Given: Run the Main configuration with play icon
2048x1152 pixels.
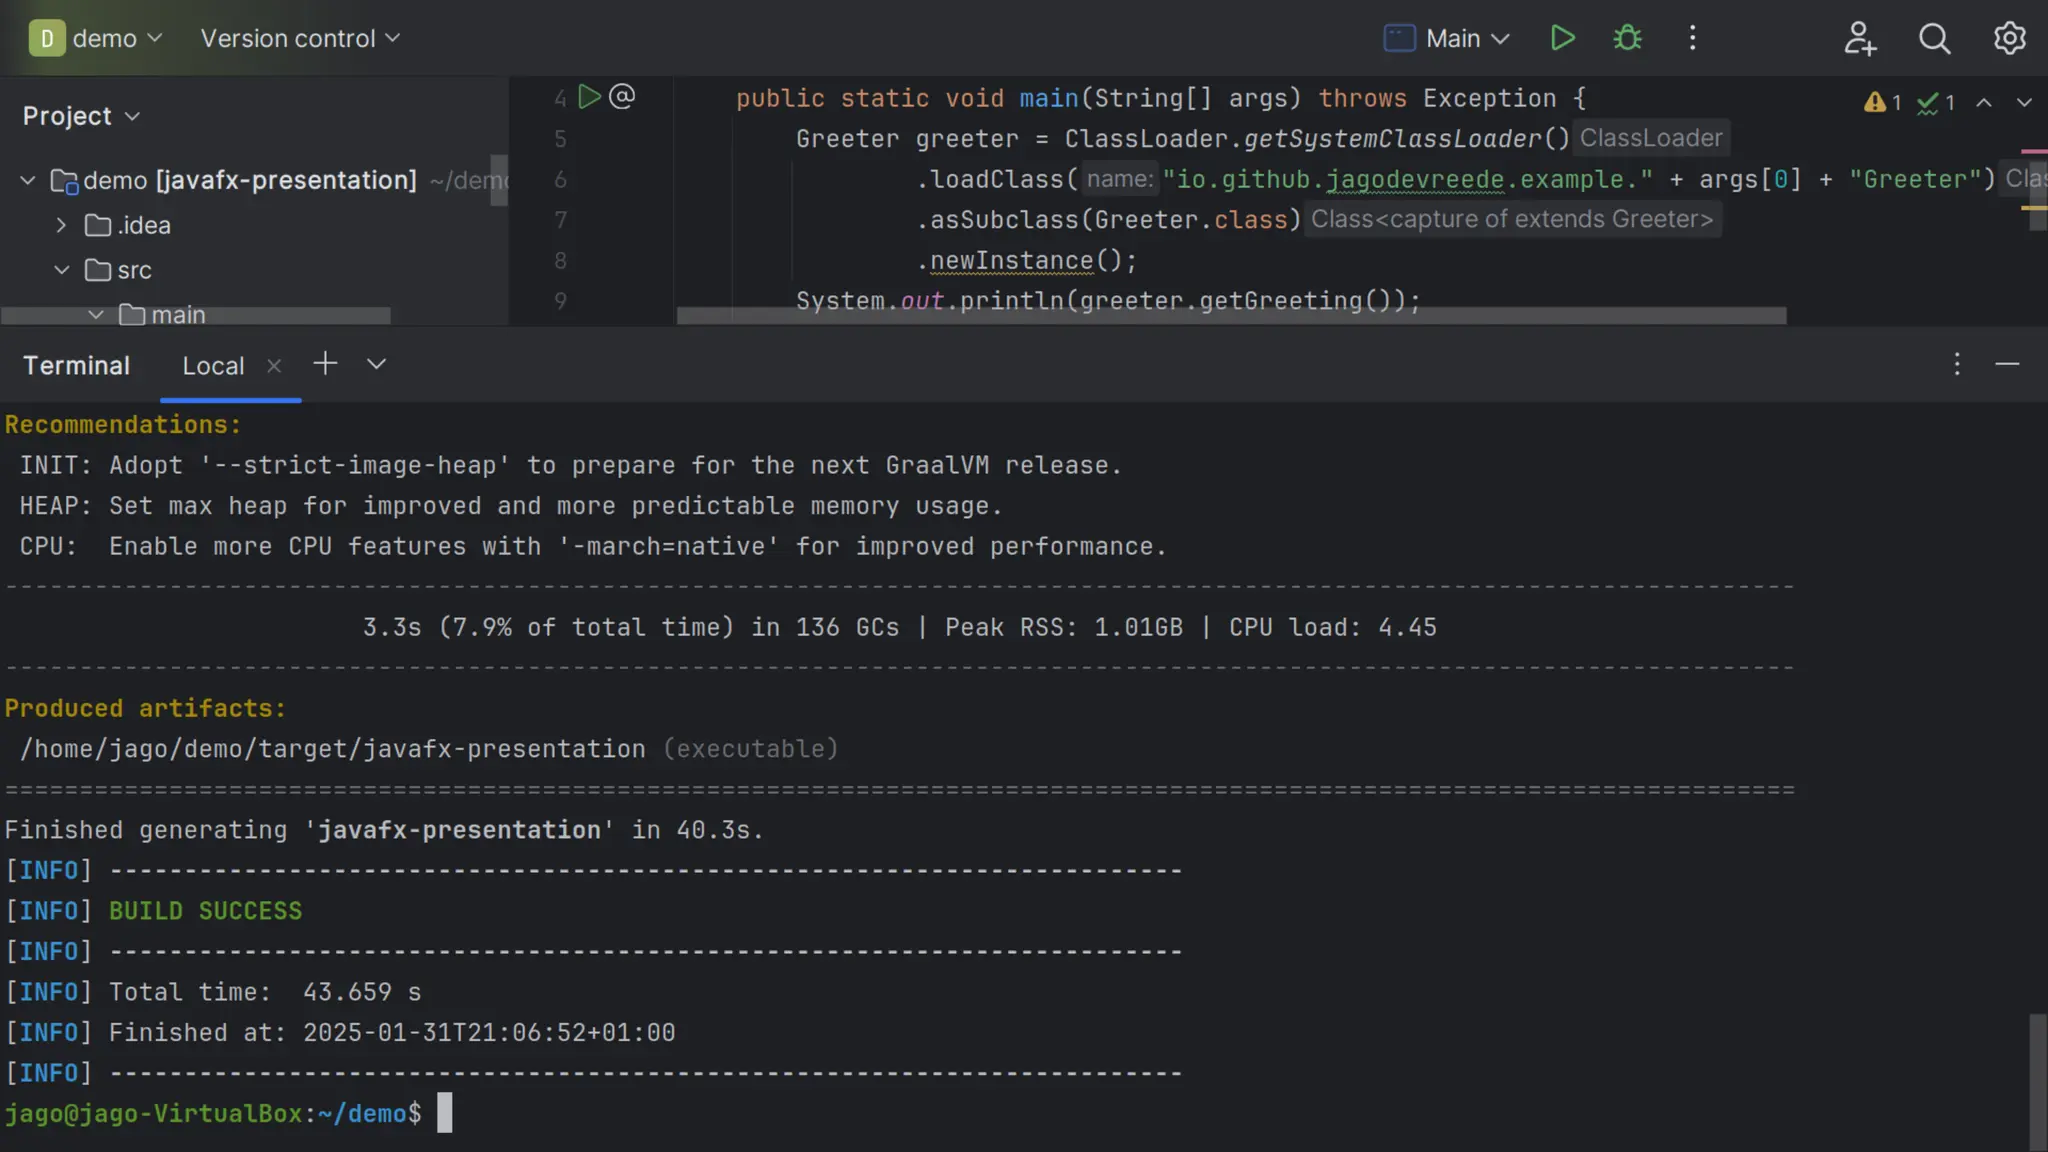Looking at the screenshot, I should (1562, 38).
